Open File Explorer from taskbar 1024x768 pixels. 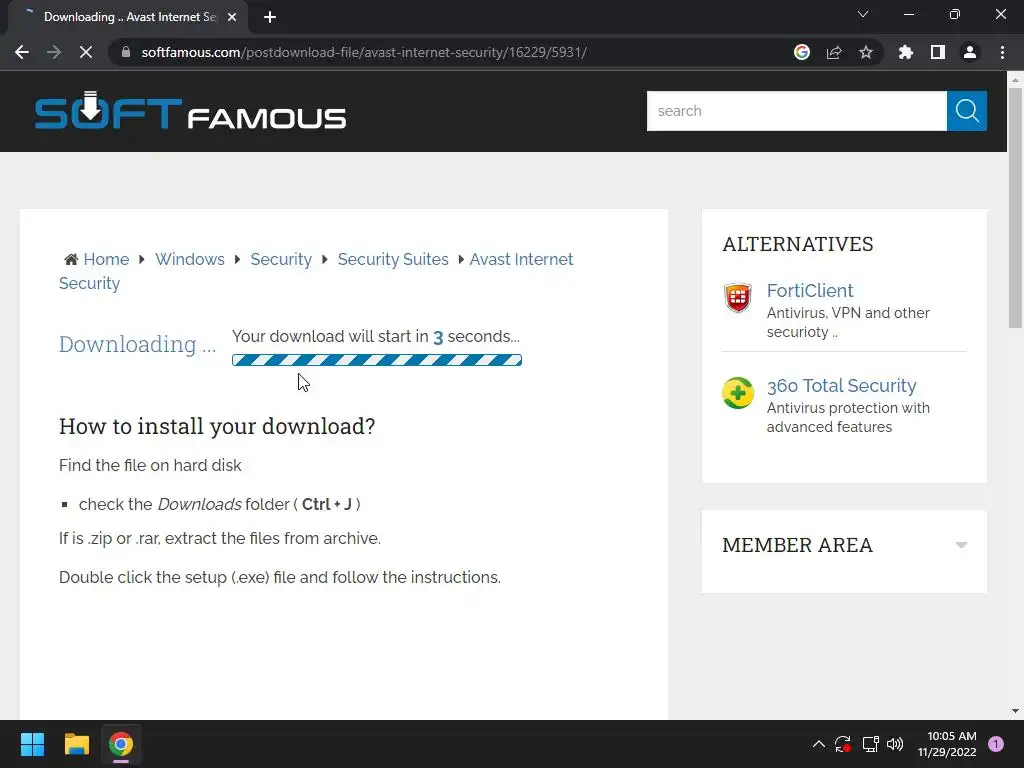pos(76,744)
